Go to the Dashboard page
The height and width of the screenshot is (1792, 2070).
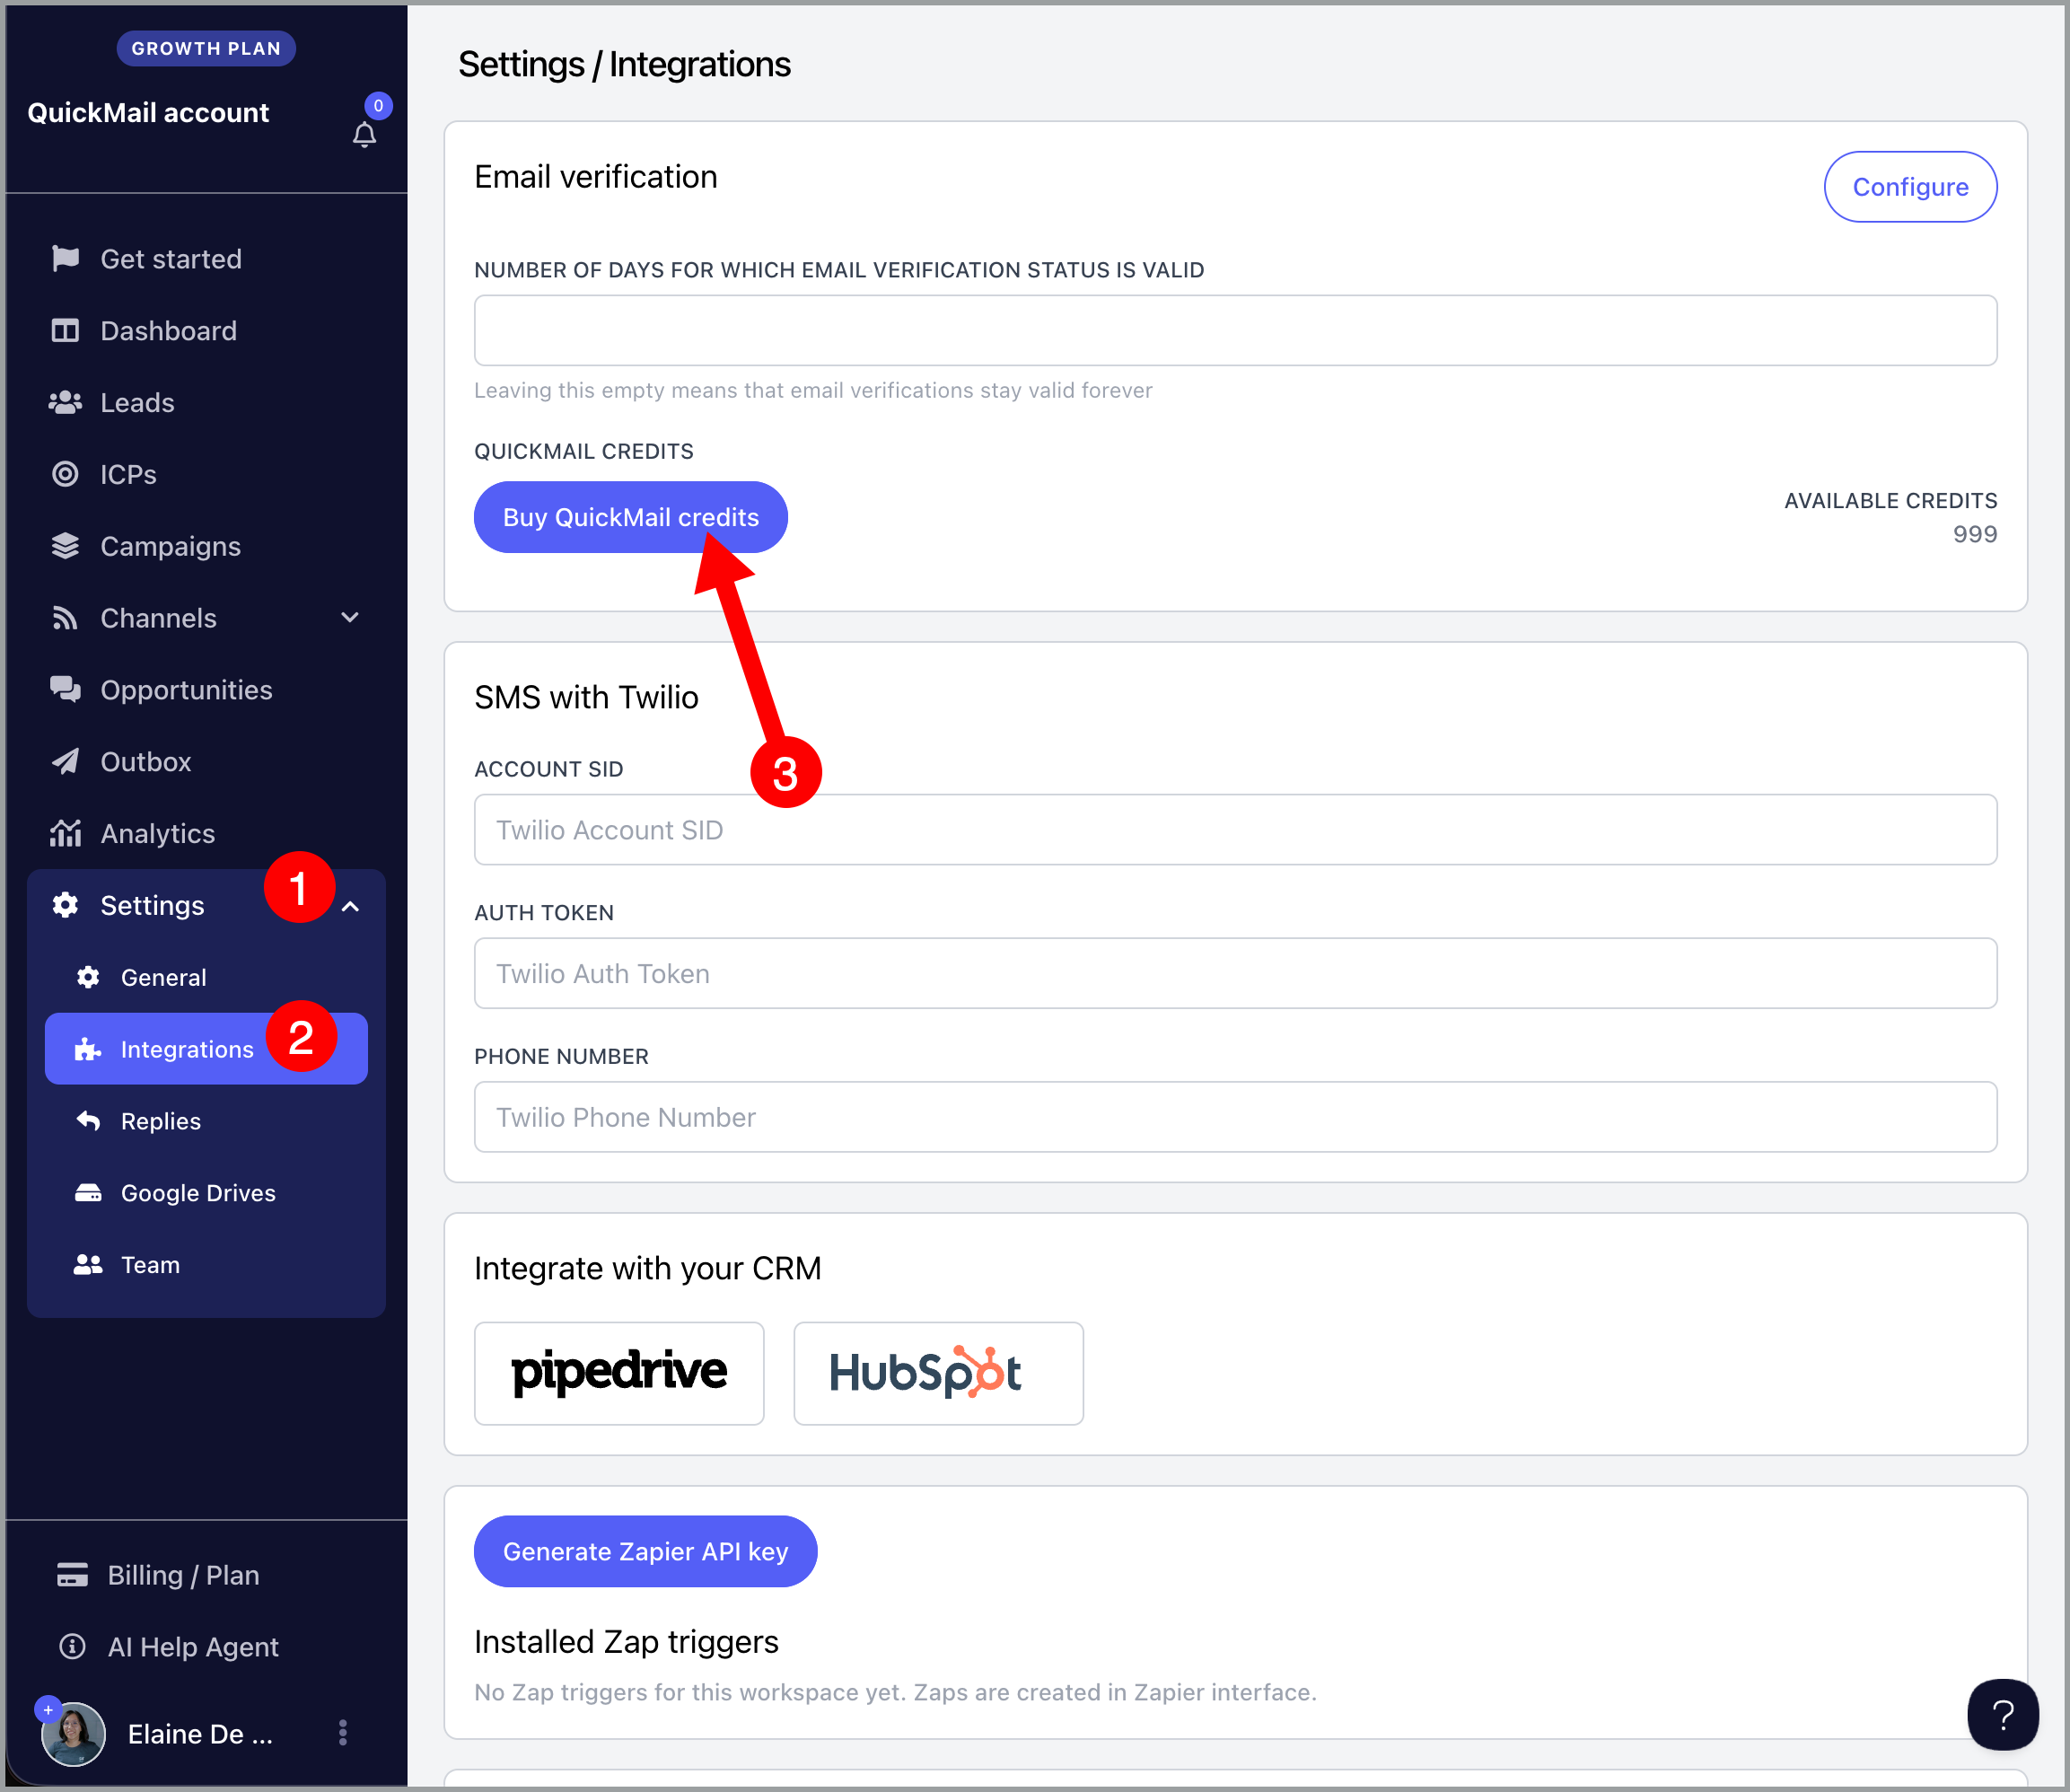click(169, 331)
